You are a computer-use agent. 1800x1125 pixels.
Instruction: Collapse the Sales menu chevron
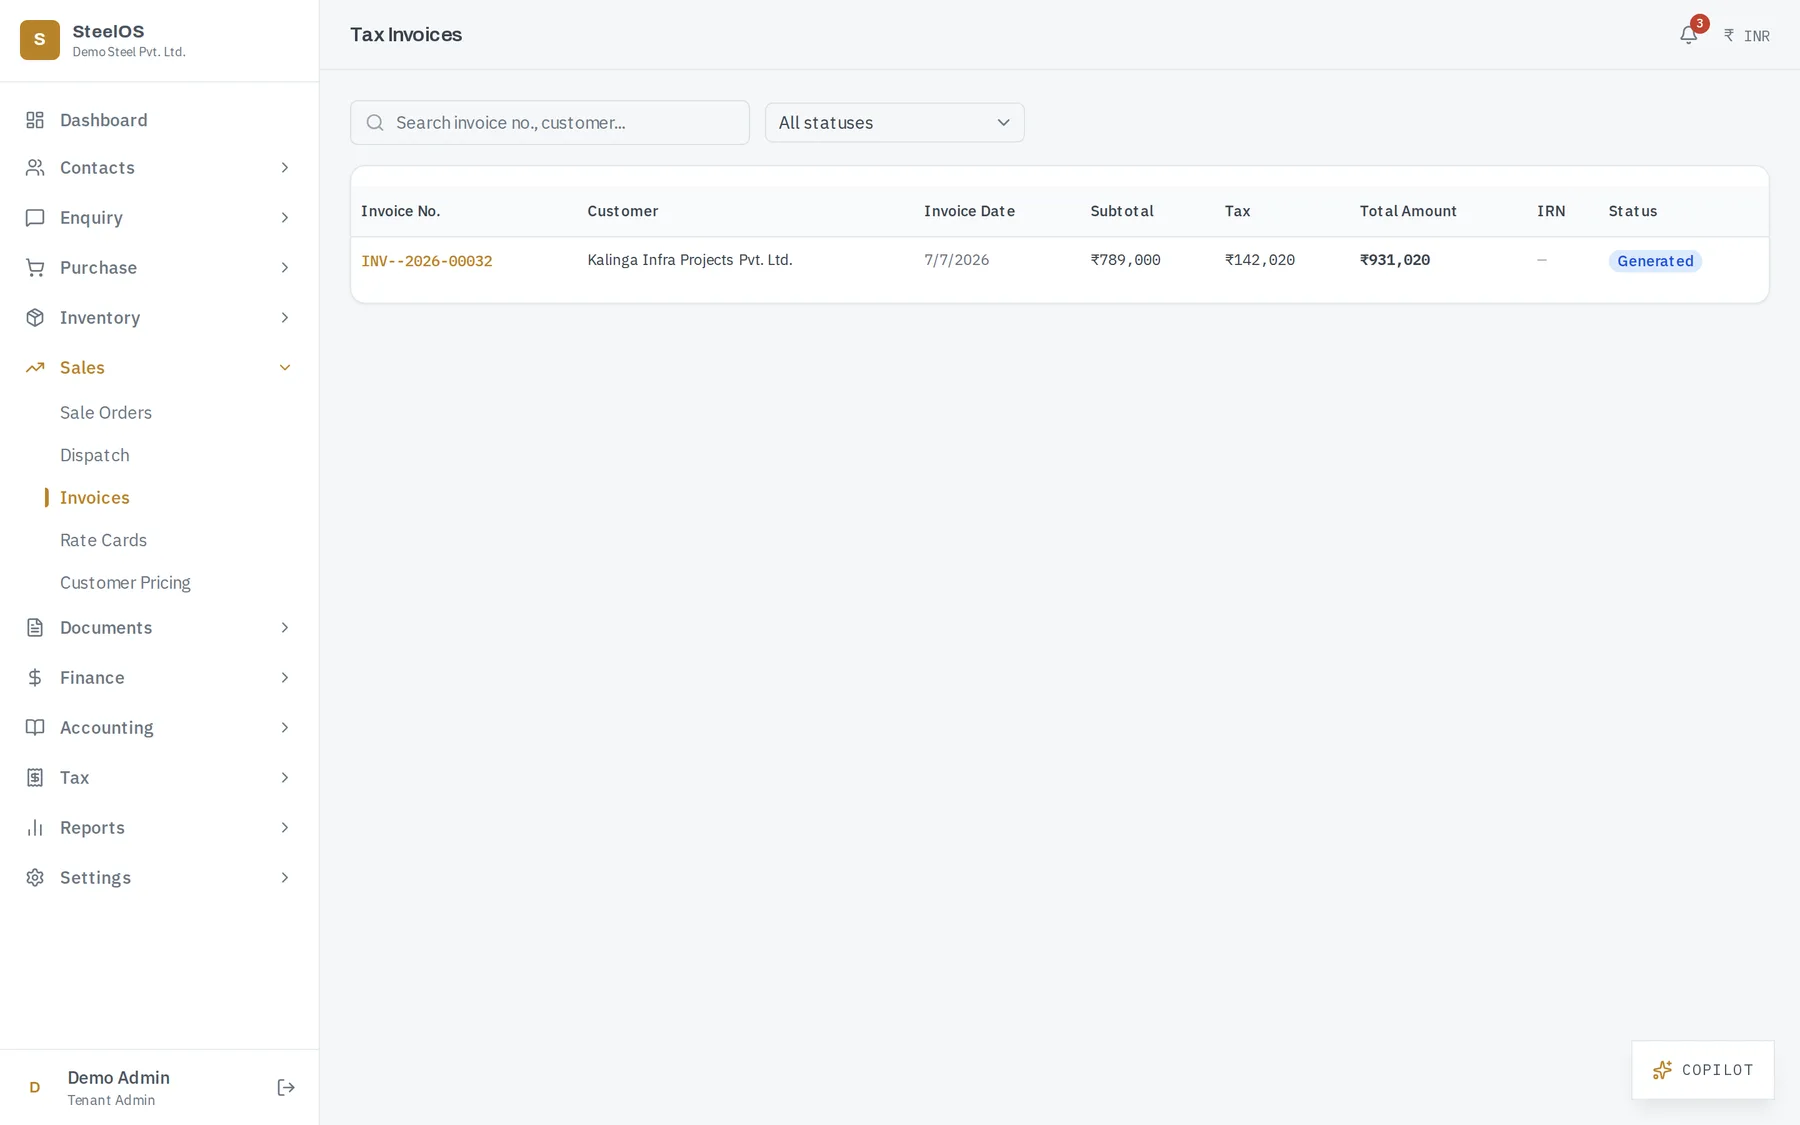pos(285,367)
